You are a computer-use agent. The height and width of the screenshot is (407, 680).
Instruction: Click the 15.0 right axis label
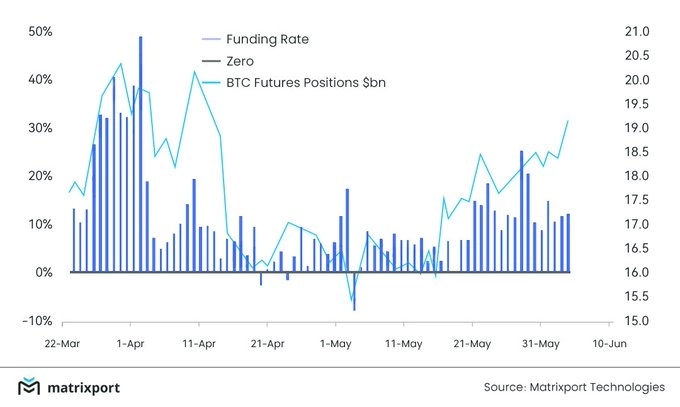coord(638,321)
